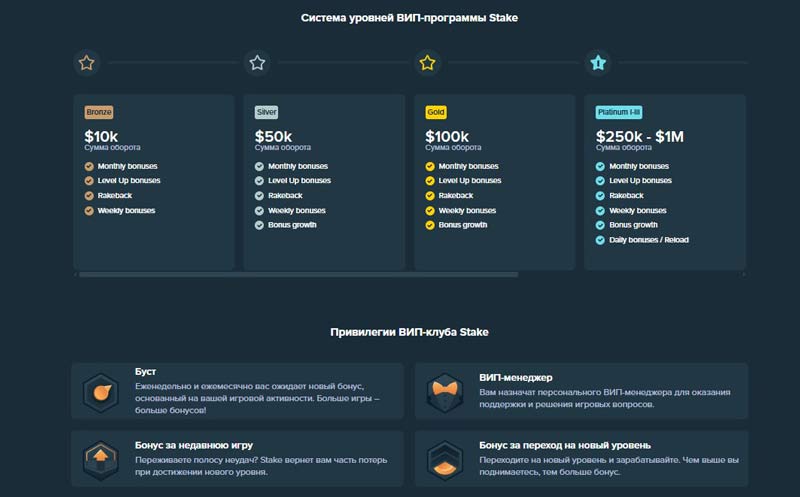Click the Gold tier star icon
800x497 pixels.
[427, 63]
